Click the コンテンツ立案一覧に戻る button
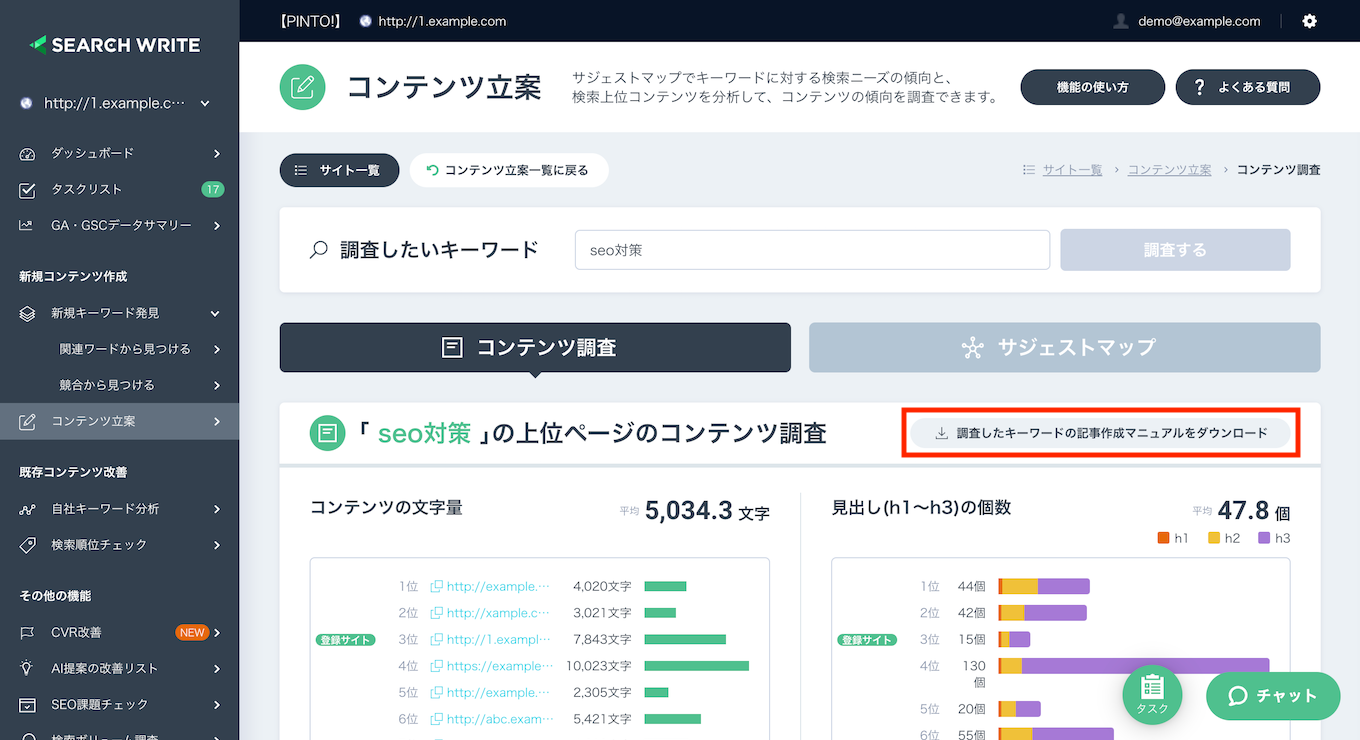1360x740 pixels. click(508, 170)
